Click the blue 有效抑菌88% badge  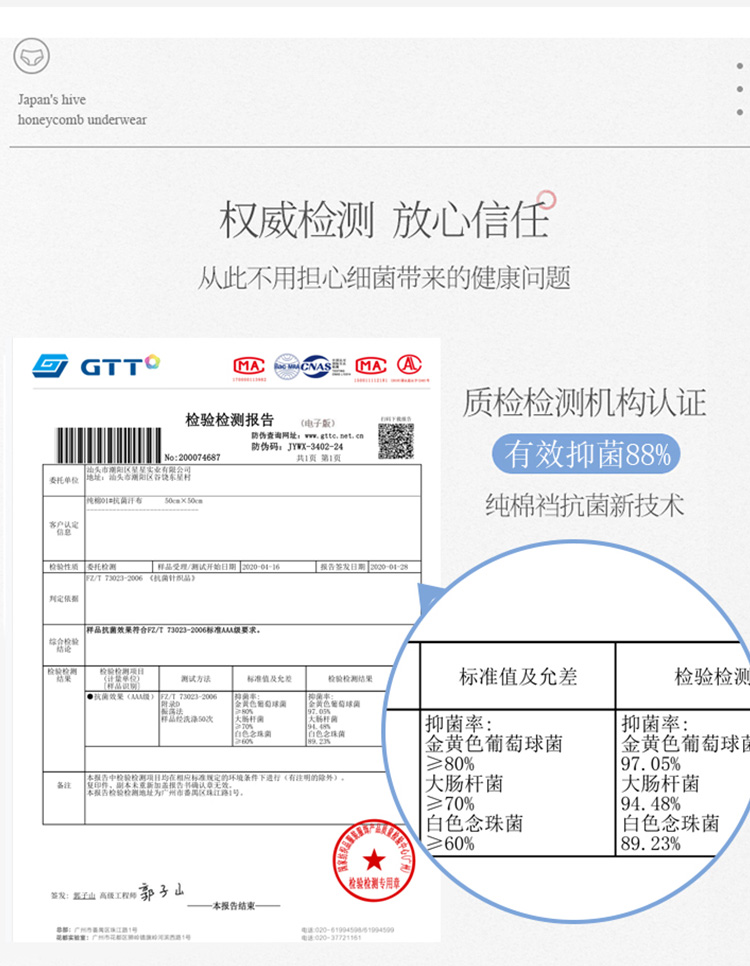point(587,456)
